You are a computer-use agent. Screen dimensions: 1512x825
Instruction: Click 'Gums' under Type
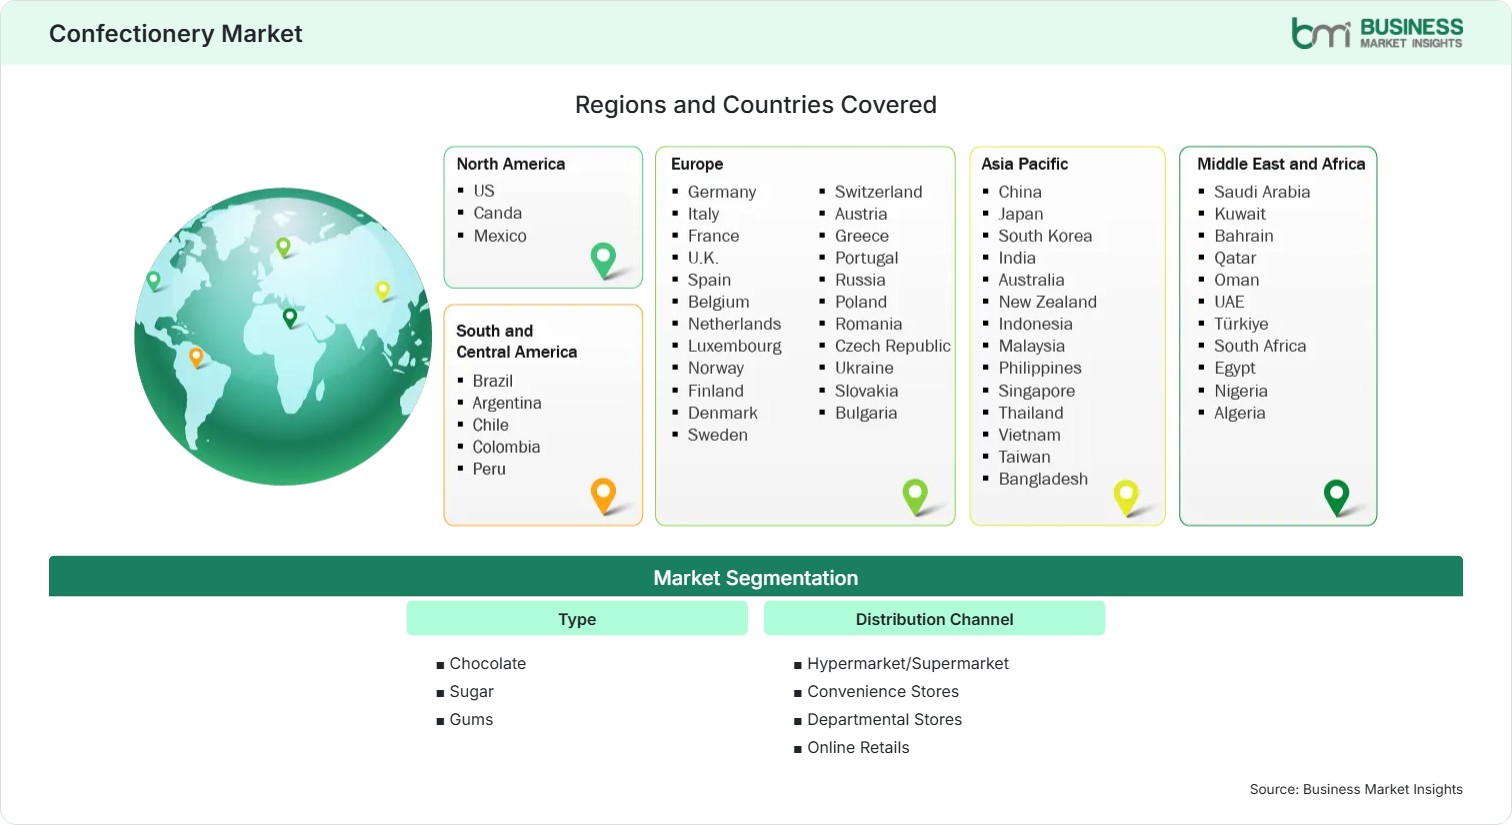click(x=471, y=719)
